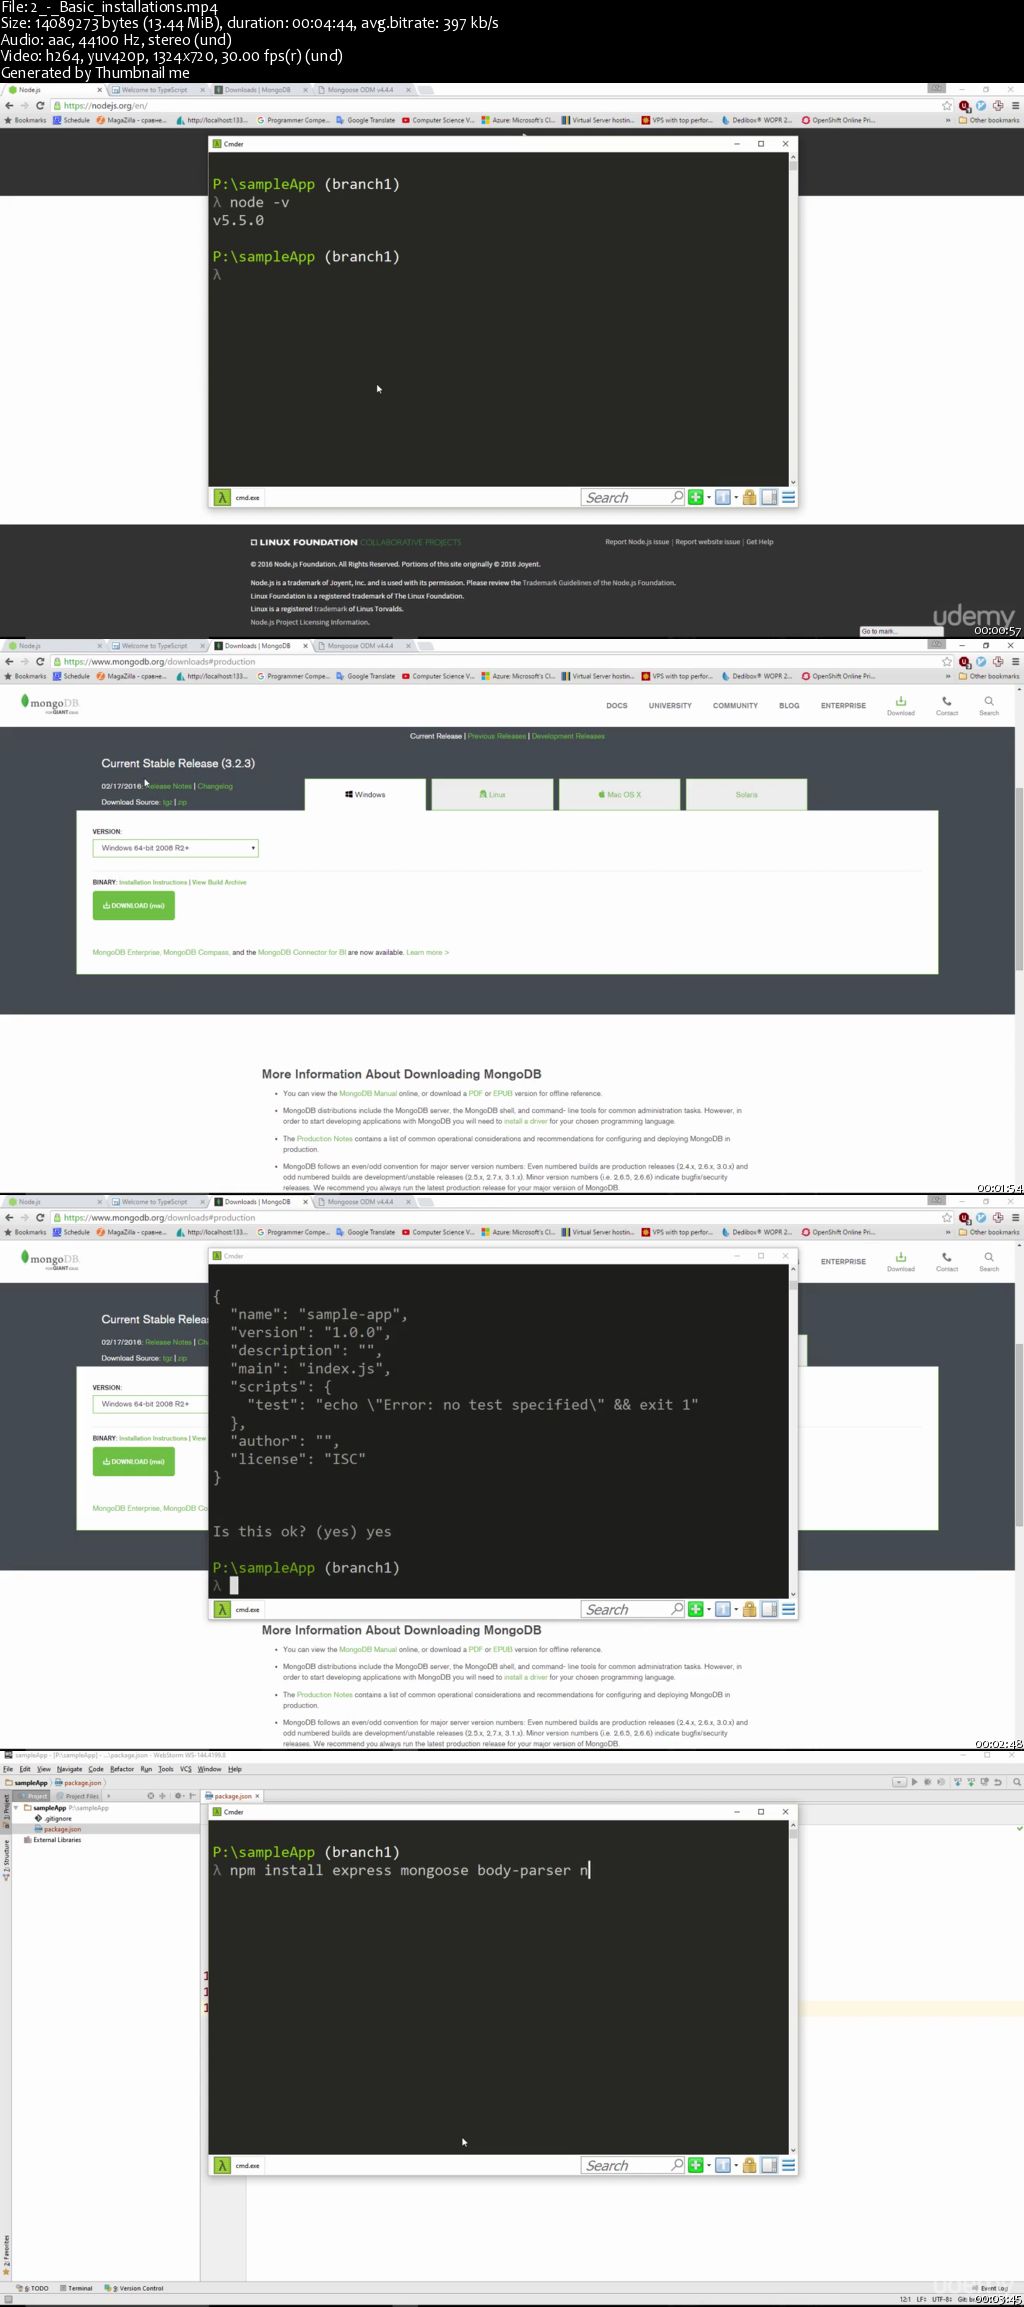Open the Terminal tool window button in WebStorm
This screenshot has width=1024, height=2307.
(x=77, y=2288)
